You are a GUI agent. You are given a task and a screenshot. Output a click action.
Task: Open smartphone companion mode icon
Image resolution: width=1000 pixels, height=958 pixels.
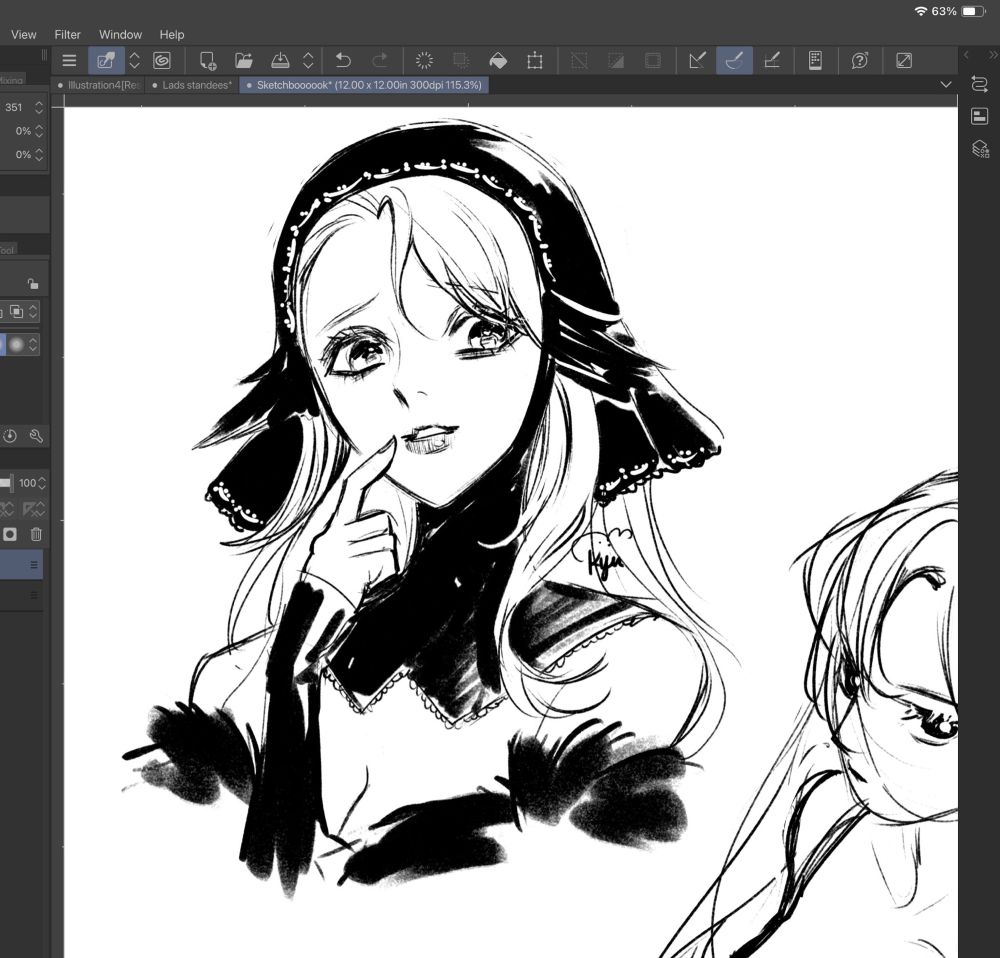[x=815, y=61]
